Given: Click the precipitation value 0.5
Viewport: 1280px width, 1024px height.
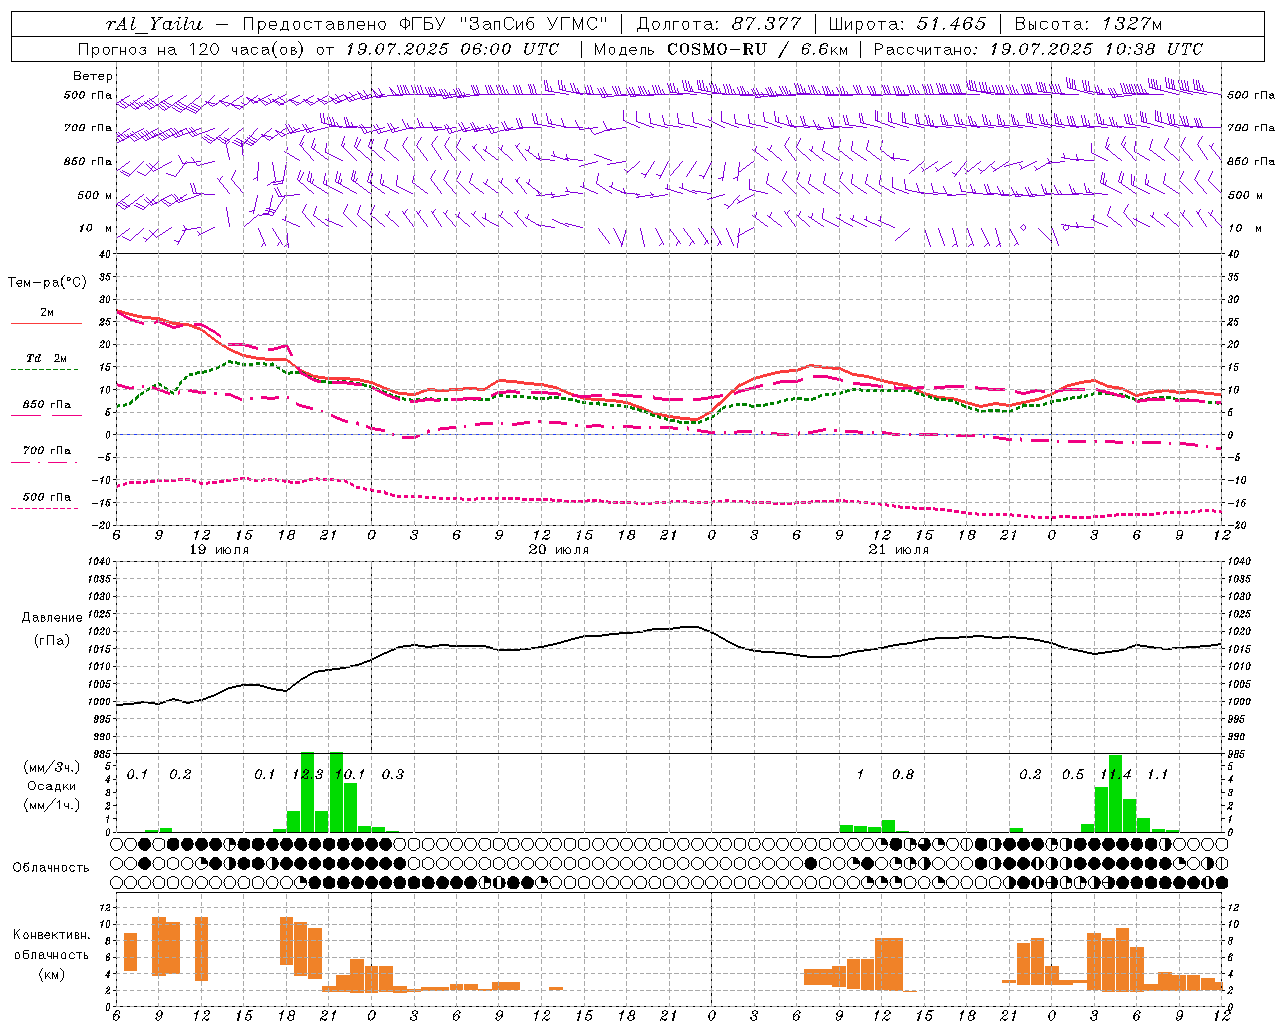Looking at the screenshot, I should point(1073,774).
